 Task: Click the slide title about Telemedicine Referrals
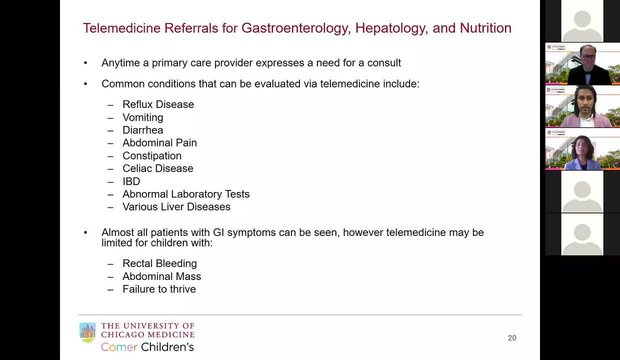click(297, 28)
